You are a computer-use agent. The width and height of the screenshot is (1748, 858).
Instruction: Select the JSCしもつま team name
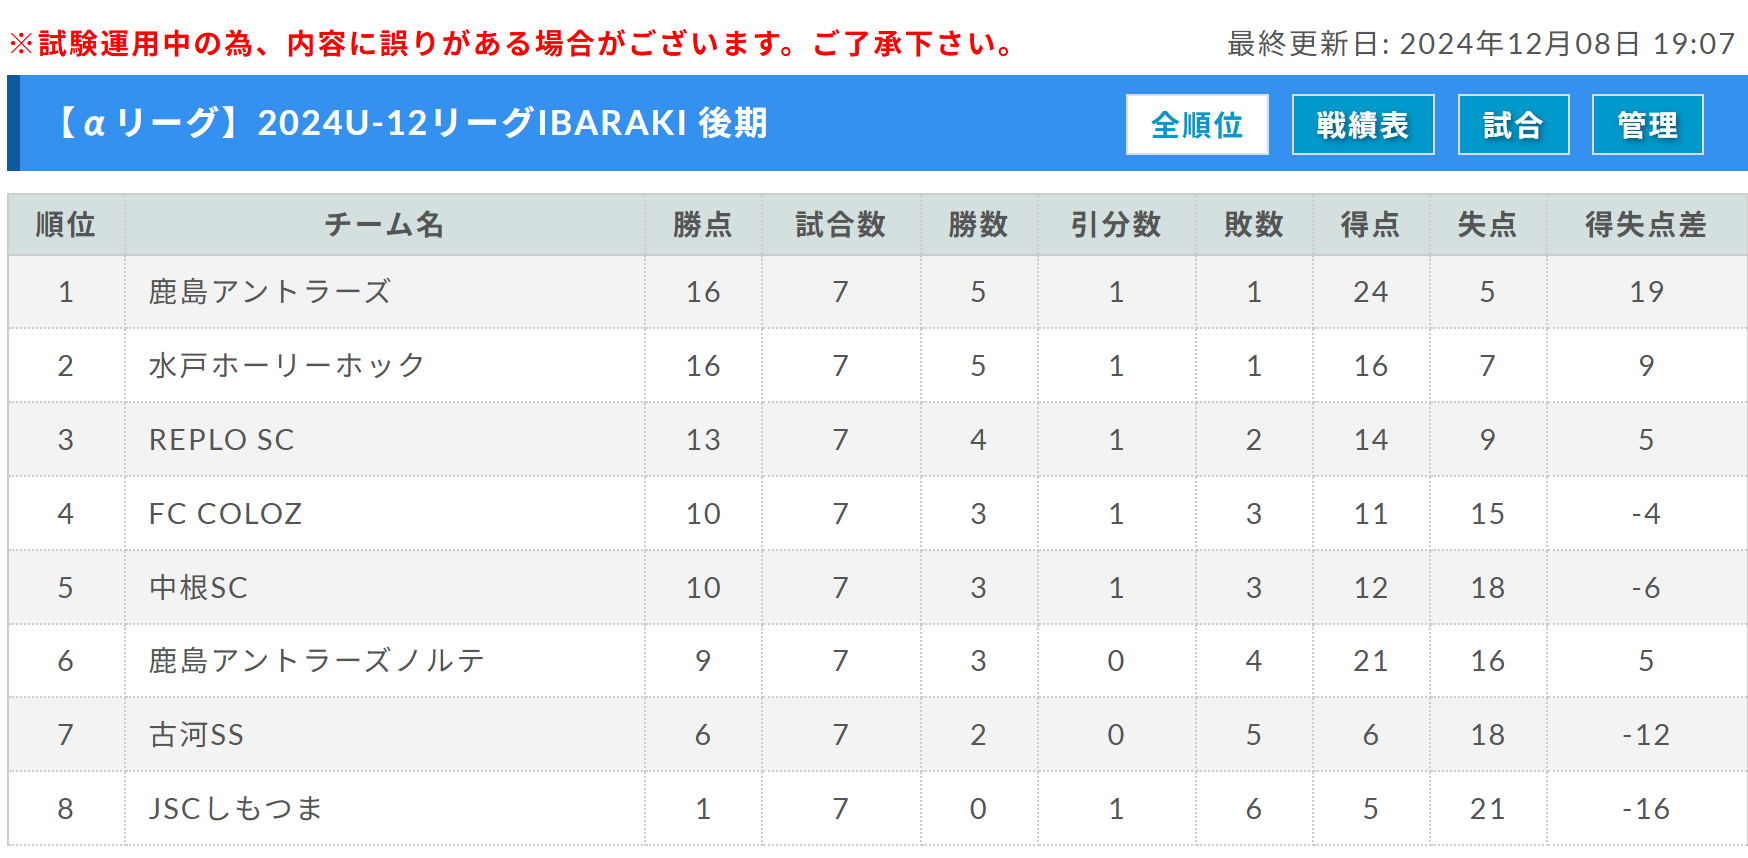[236, 809]
